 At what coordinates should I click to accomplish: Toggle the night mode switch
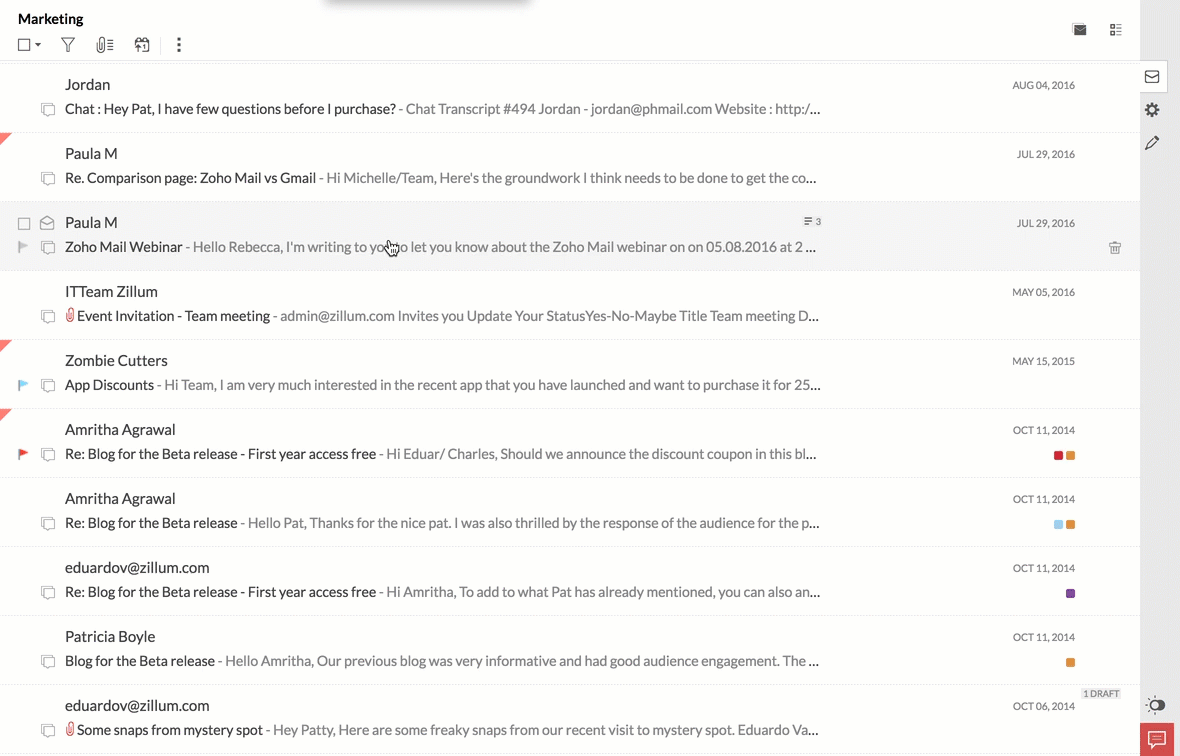(1156, 705)
